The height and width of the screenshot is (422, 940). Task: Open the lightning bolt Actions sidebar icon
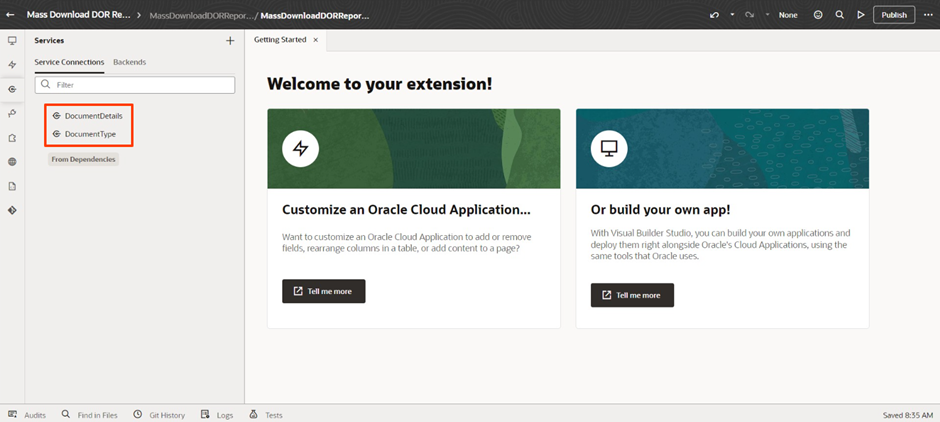tap(12, 65)
